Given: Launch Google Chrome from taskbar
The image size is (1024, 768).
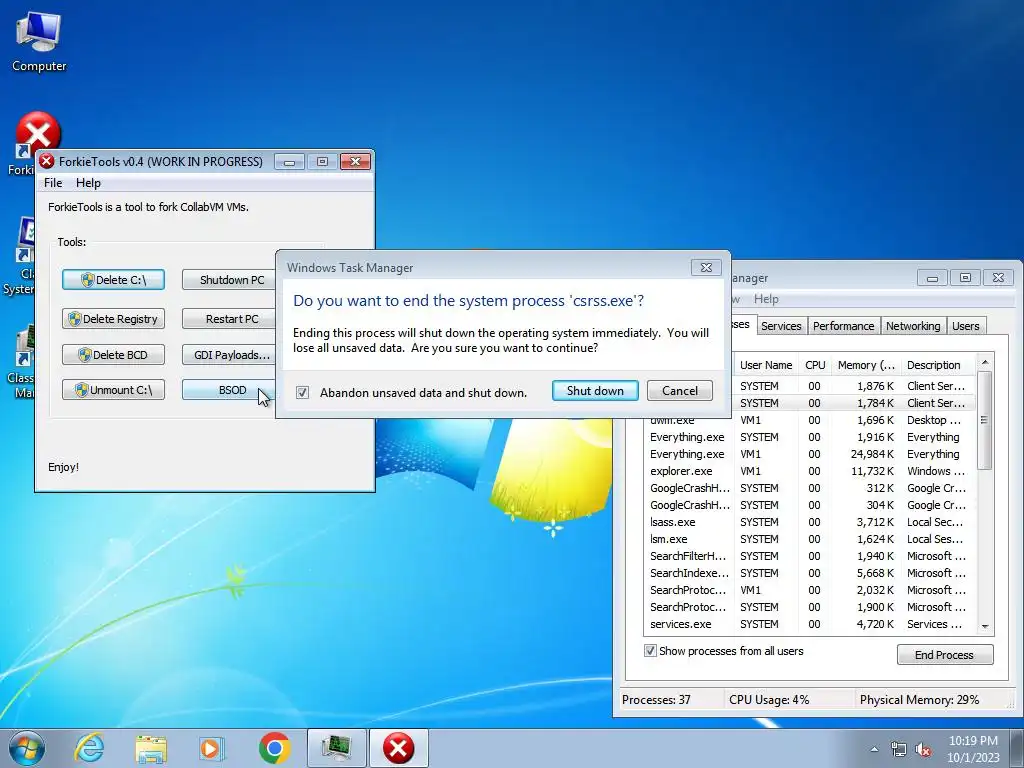Looking at the screenshot, I should coord(274,748).
